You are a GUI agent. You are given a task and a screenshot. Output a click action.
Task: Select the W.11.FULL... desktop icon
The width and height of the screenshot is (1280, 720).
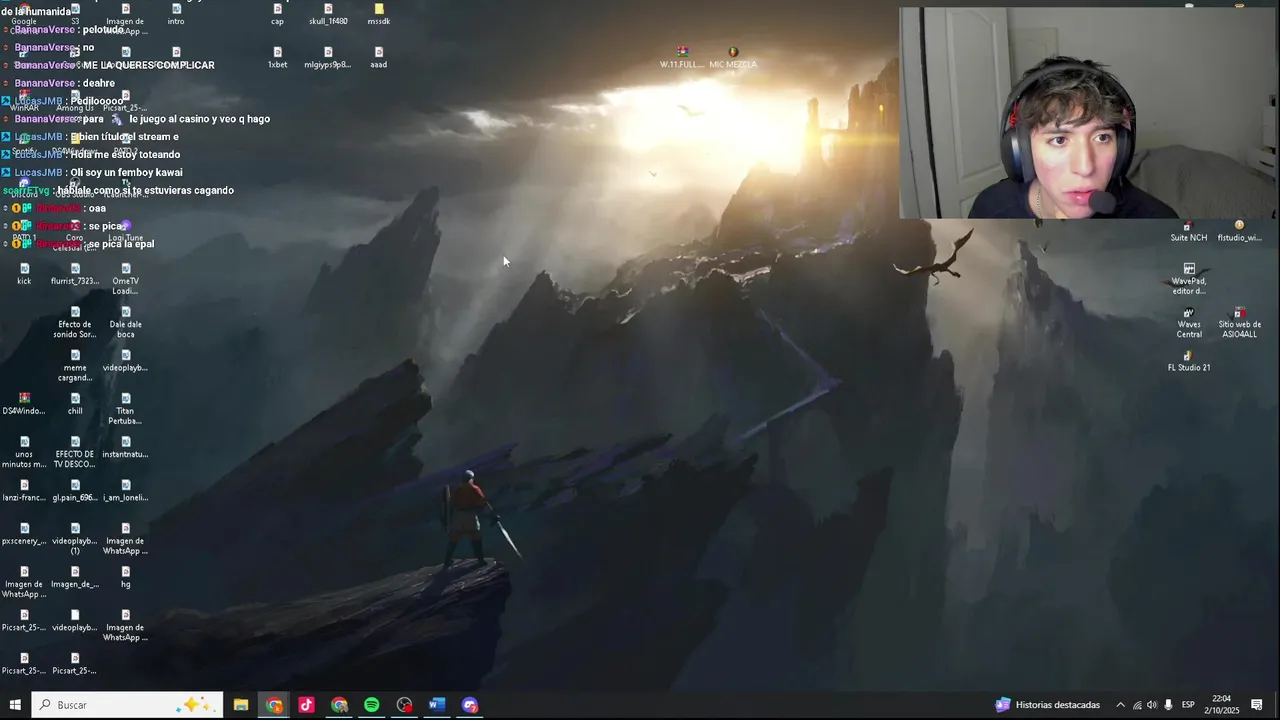pos(682,58)
